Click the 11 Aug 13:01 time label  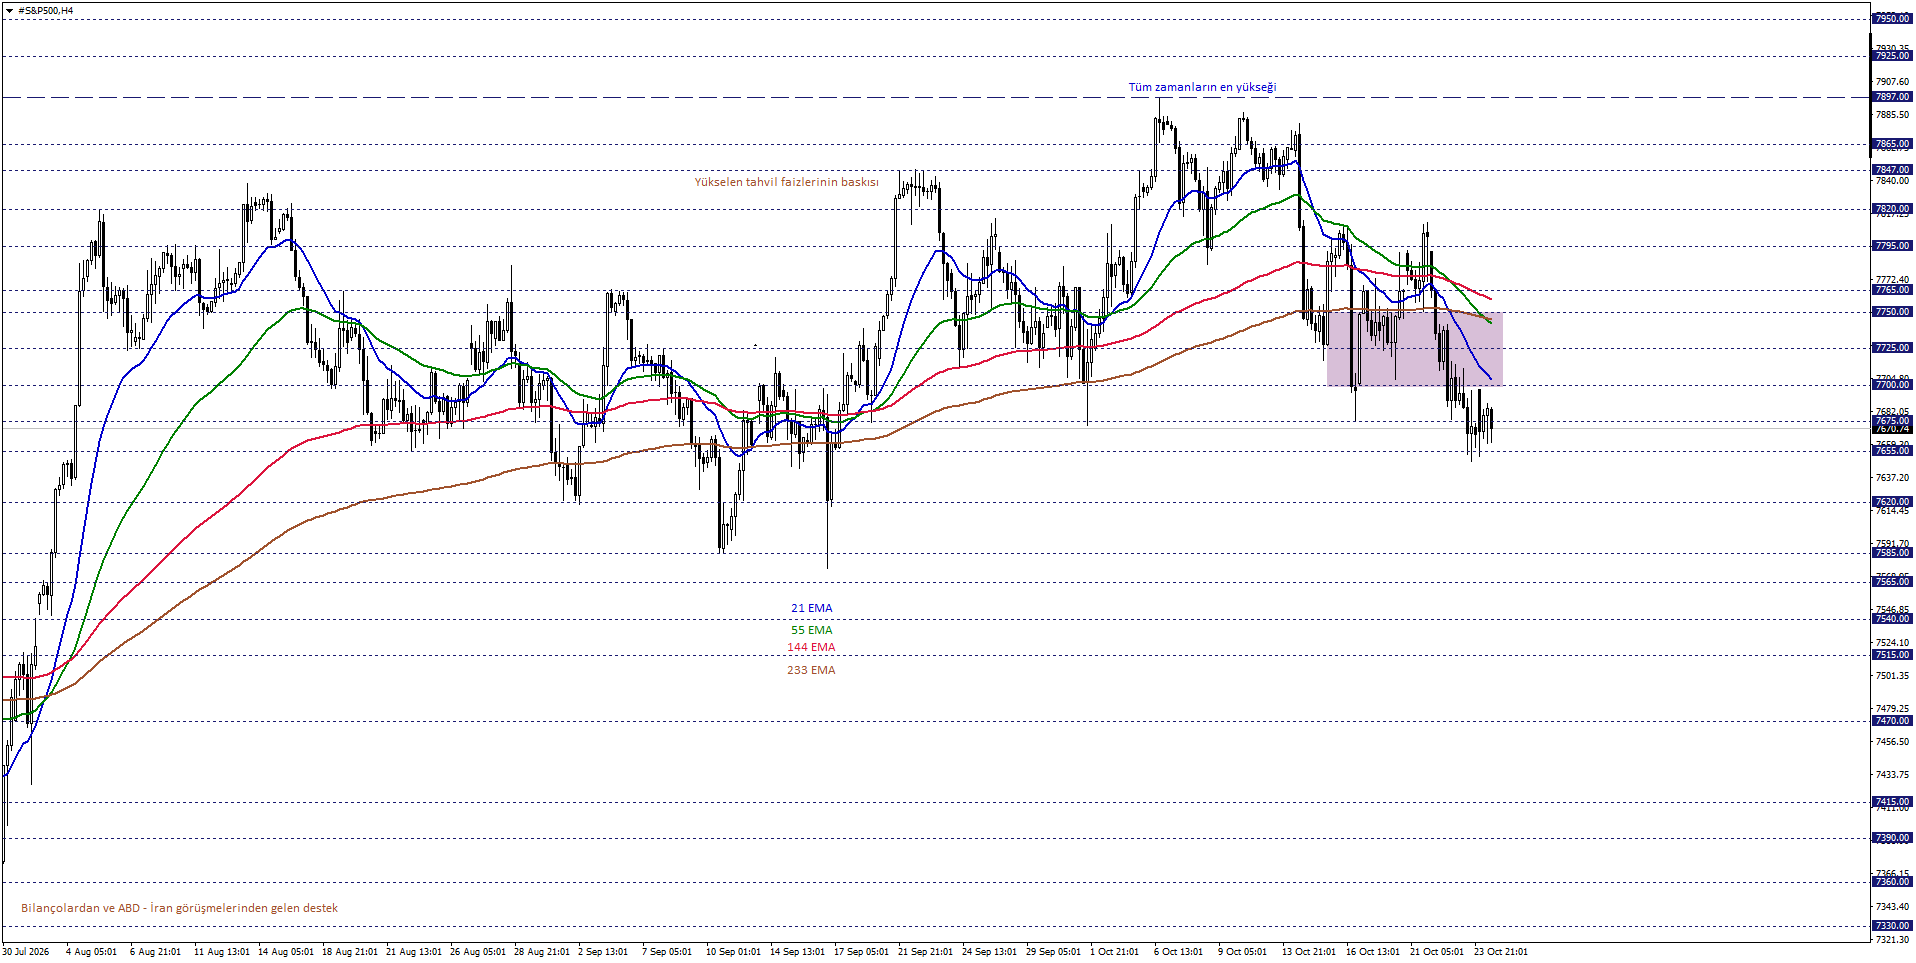(x=222, y=952)
